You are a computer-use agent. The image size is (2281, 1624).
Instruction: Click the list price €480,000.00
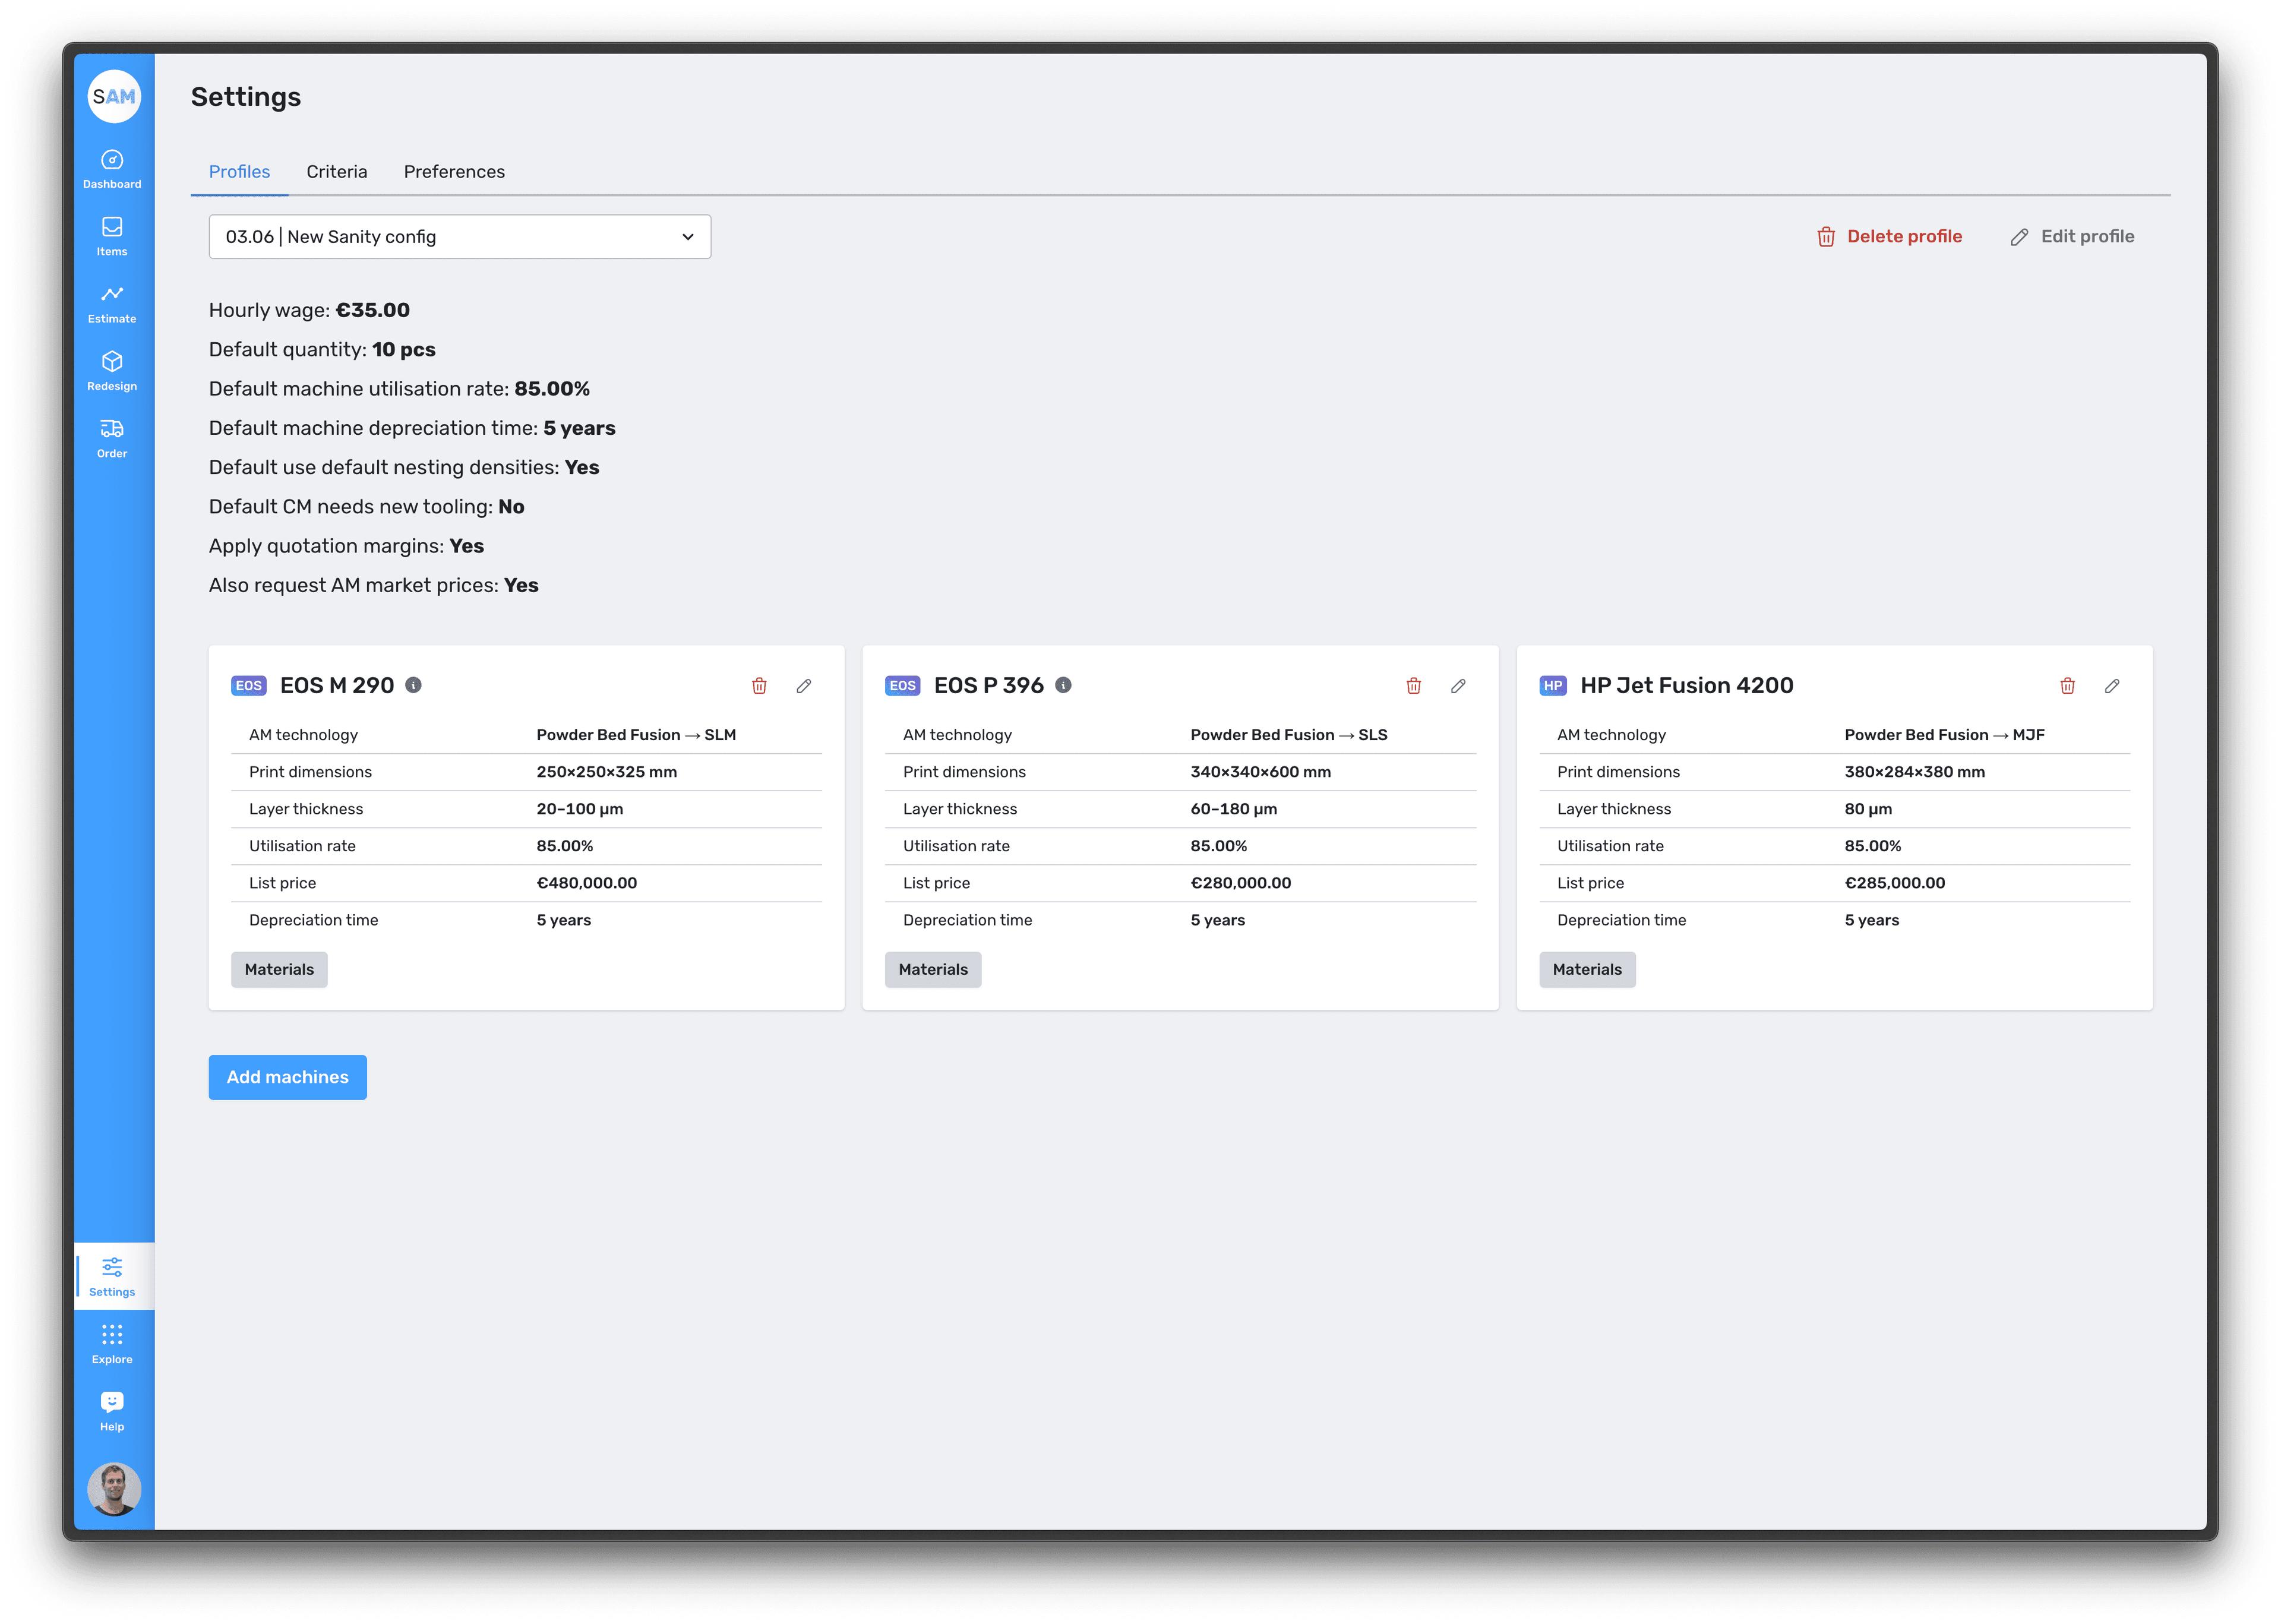click(x=587, y=883)
